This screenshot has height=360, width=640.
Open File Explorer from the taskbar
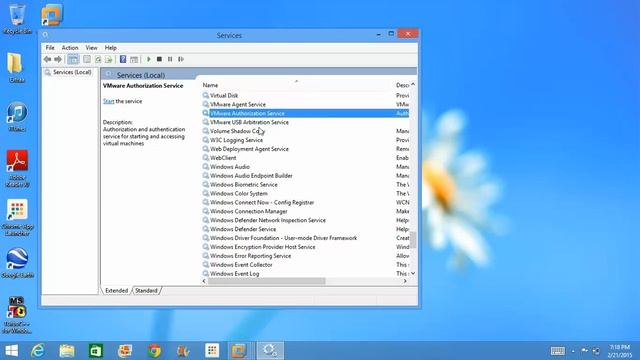pyautogui.click(x=67, y=351)
